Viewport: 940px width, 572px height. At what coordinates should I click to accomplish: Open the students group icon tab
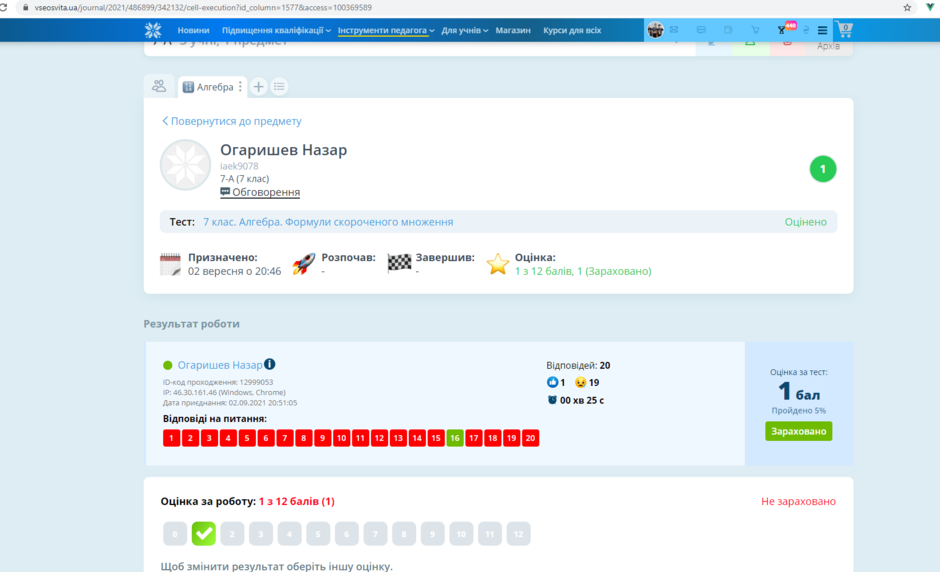(x=159, y=86)
